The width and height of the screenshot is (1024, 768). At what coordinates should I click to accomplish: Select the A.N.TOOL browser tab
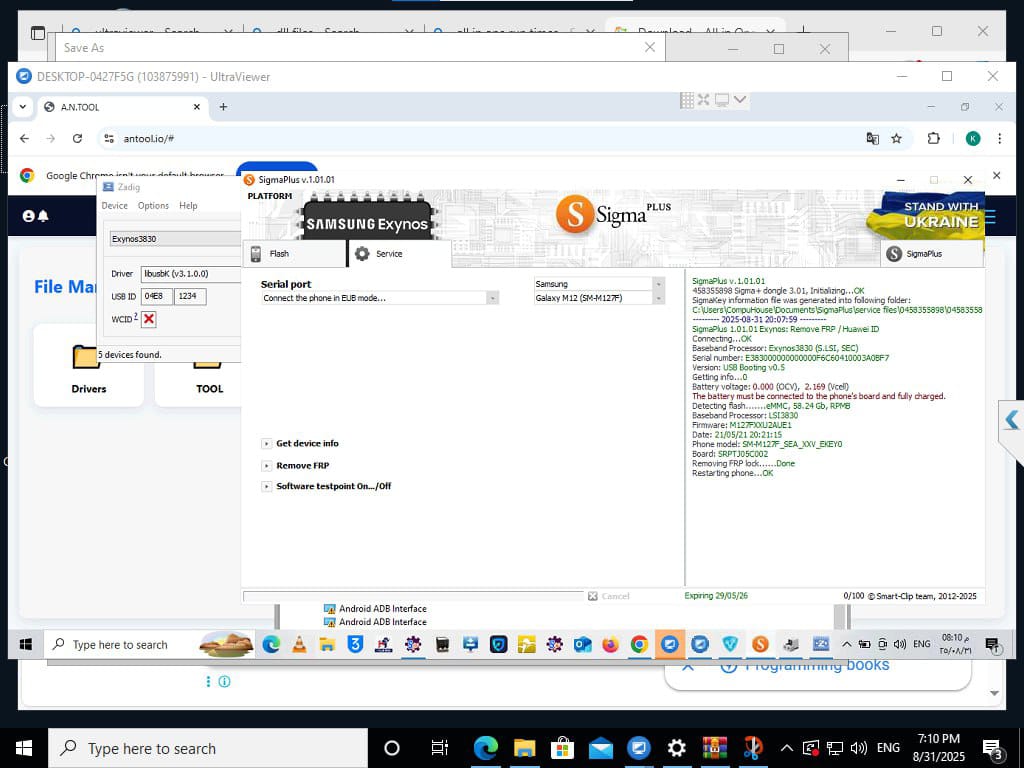(x=121, y=107)
